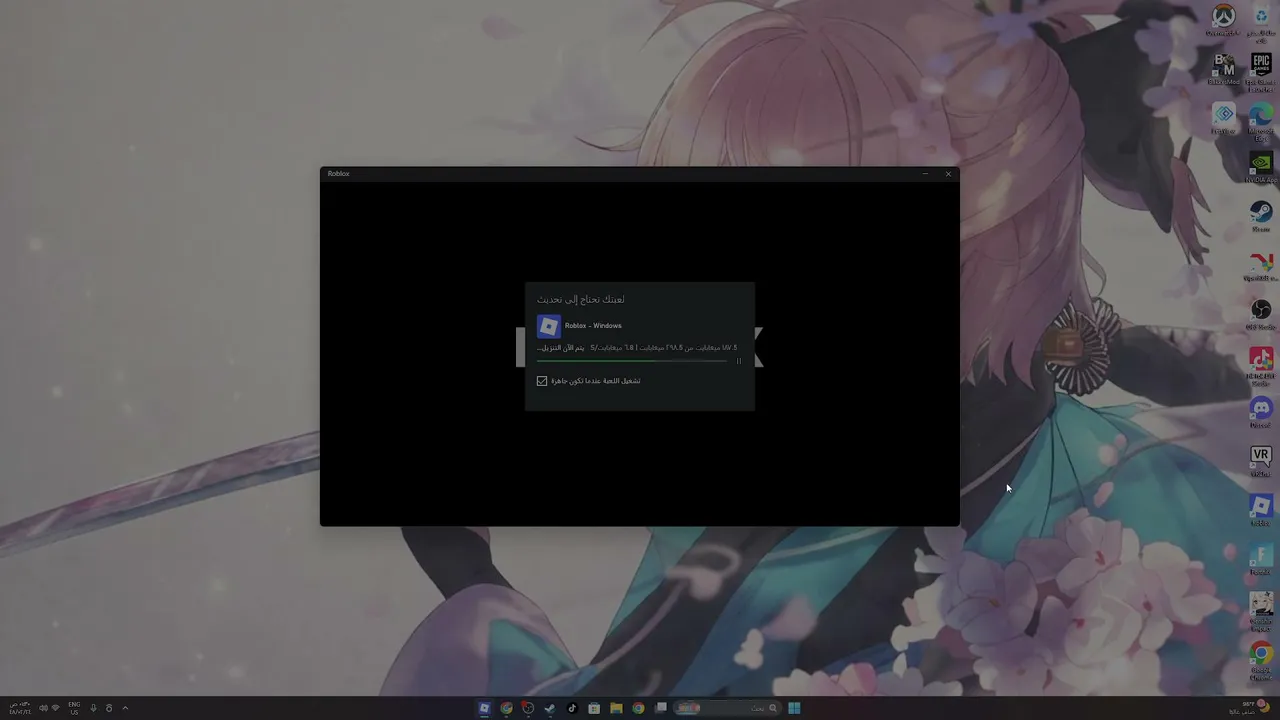Open Steam from the taskbar

point(550,708)
